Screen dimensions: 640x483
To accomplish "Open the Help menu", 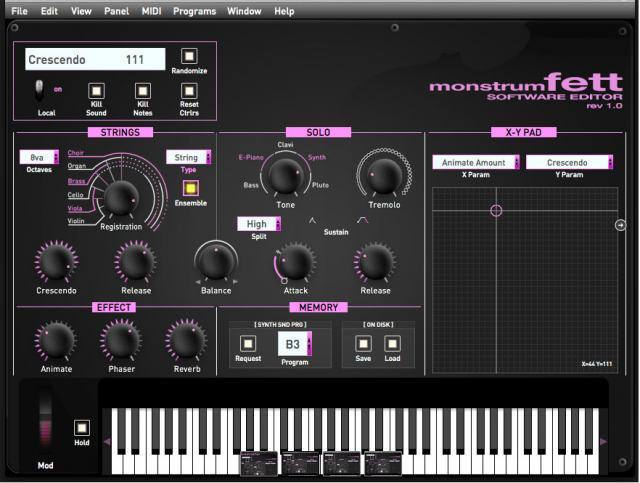I will (284, 11).
